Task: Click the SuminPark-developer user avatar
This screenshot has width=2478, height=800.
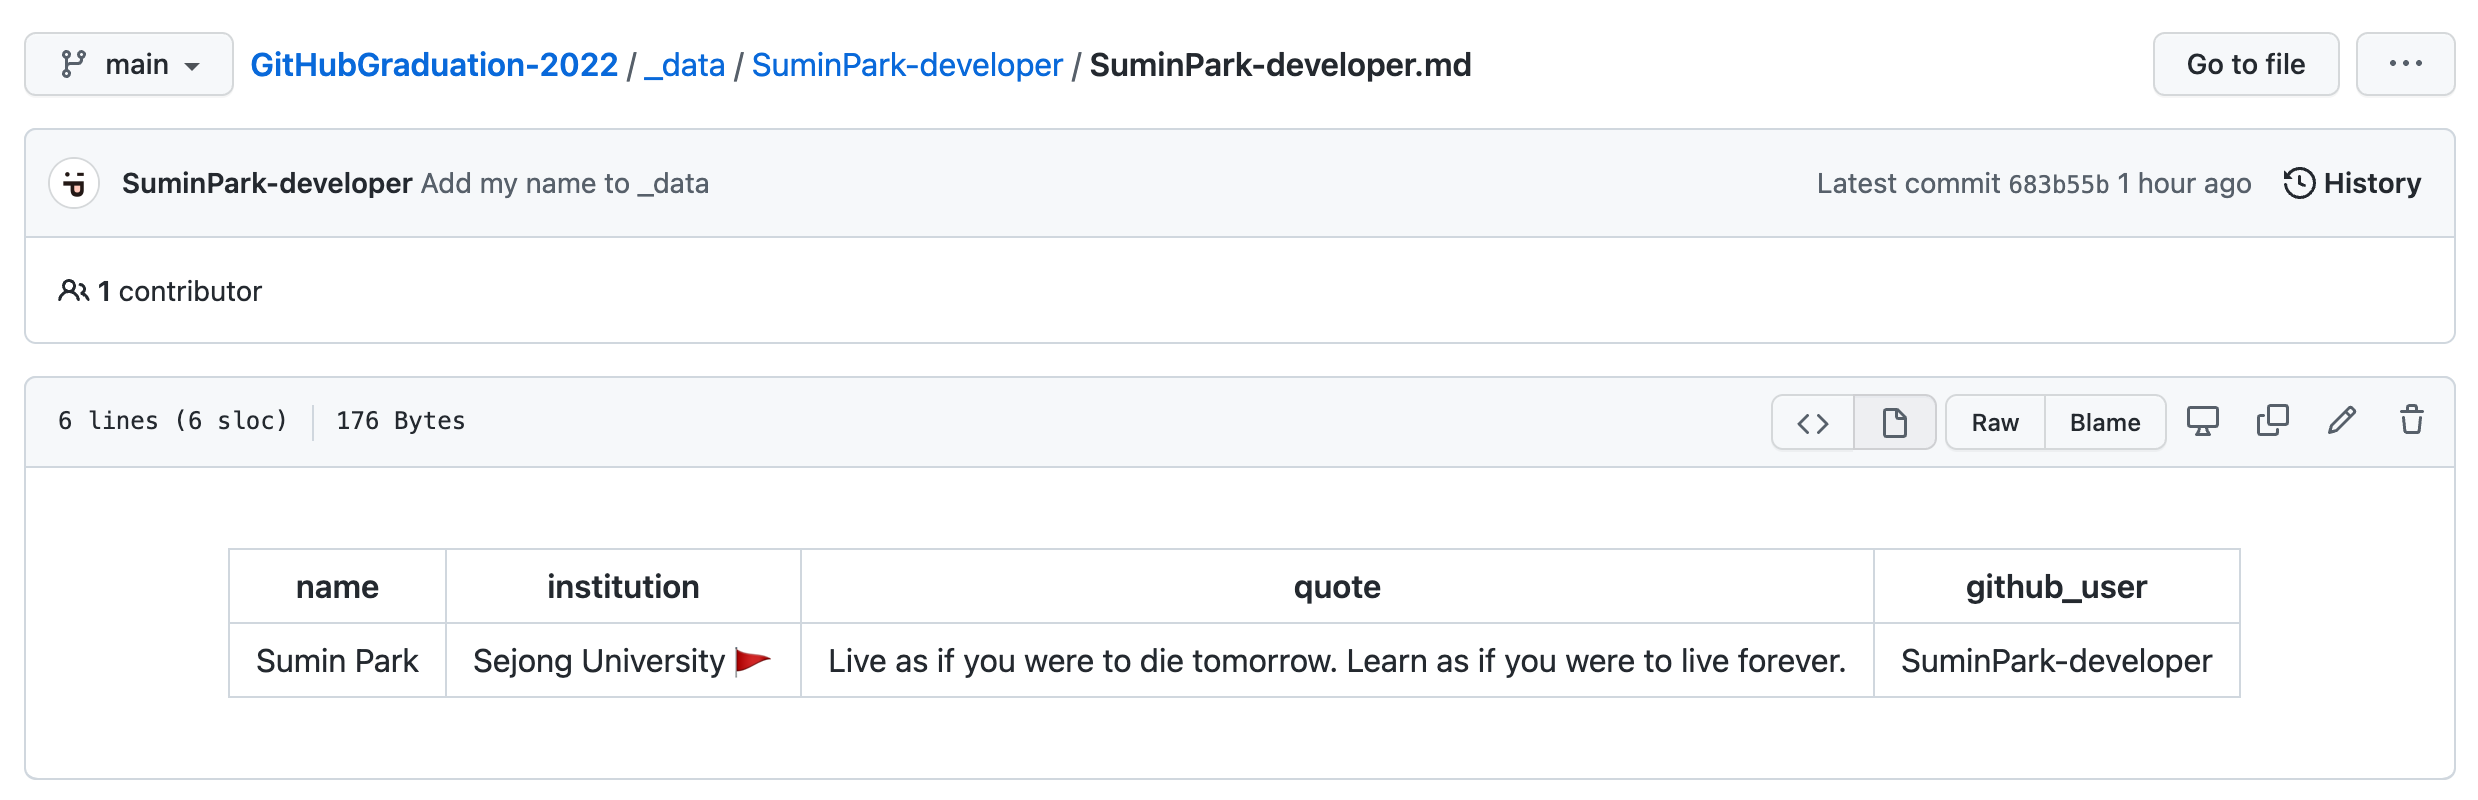Action: click(x=74, y=183)
